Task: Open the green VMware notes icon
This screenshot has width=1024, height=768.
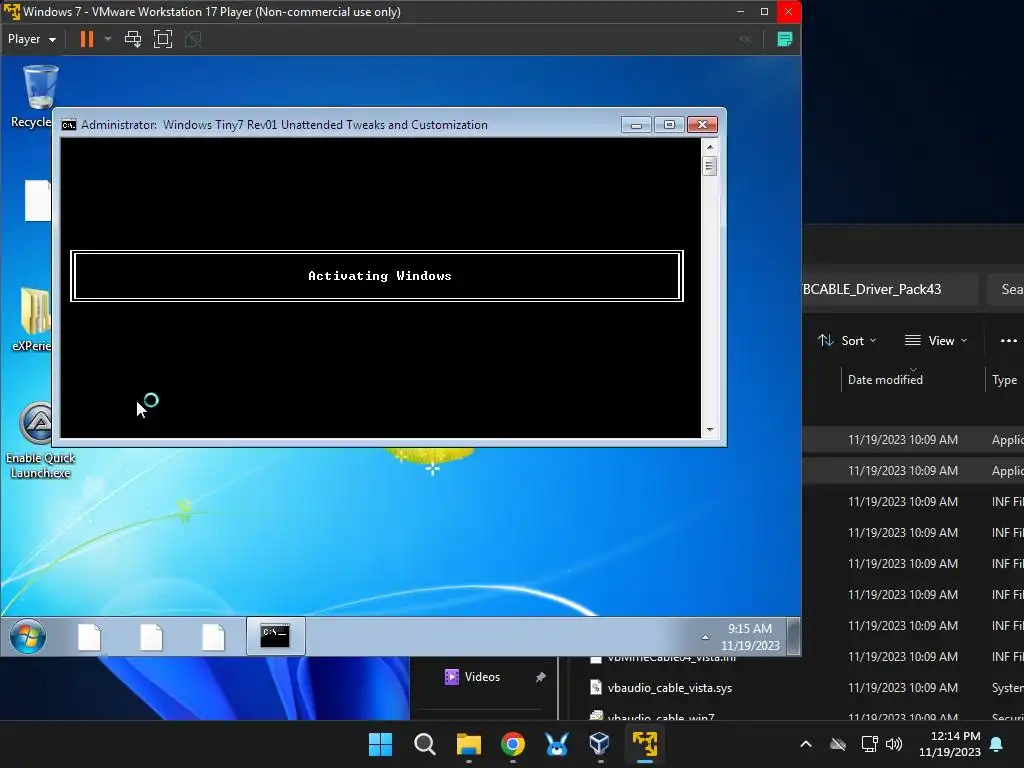Action: tap(784, 39)
